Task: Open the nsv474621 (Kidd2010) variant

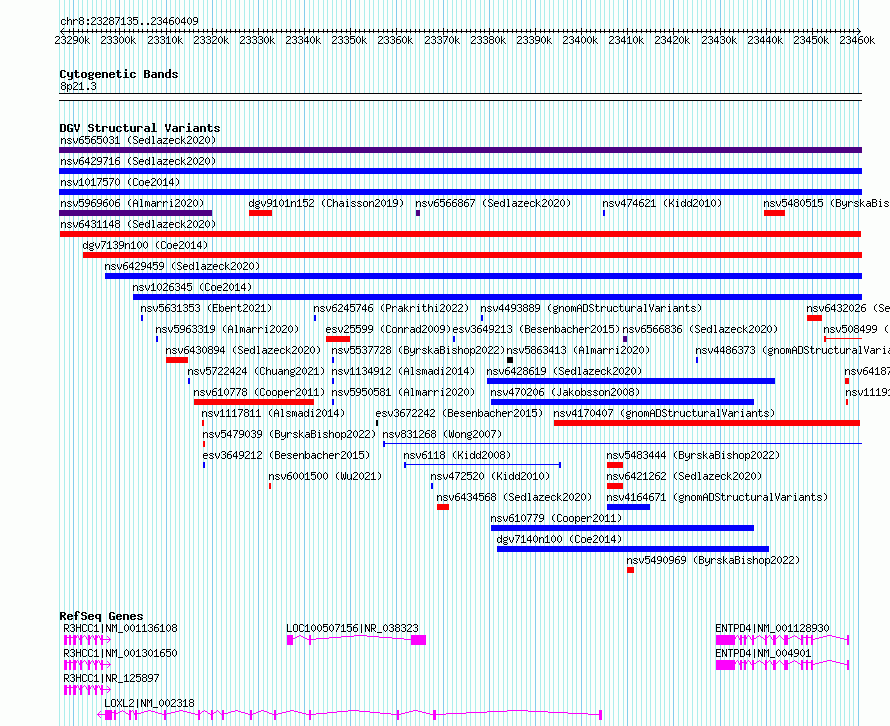Action: 662,203
